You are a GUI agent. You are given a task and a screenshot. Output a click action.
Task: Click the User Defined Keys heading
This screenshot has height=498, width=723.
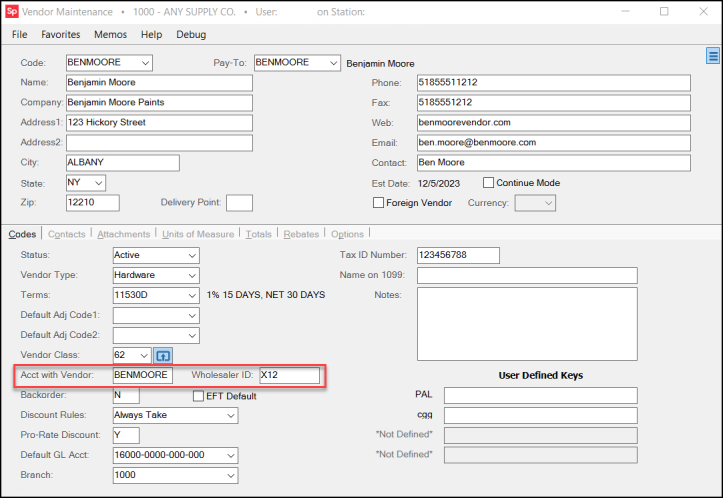(x=540, y=376)
